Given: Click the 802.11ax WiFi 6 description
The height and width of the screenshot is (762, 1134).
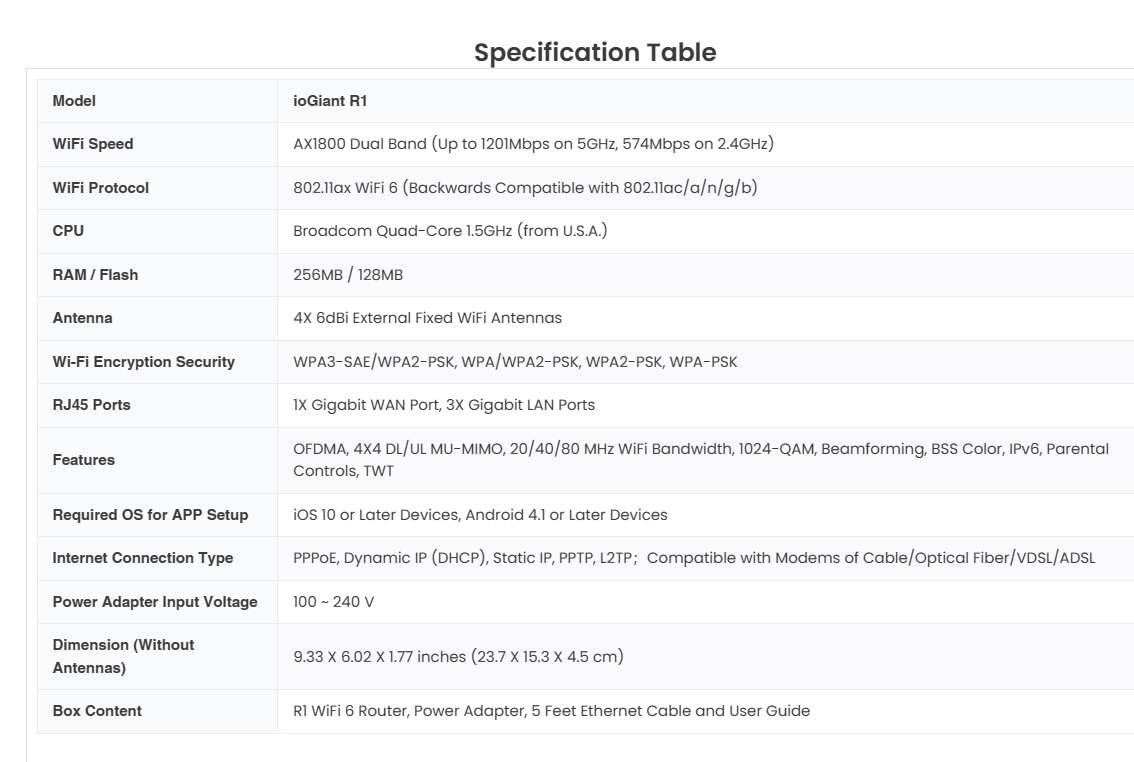Looking at the screenshot, I should click(525, 188).
